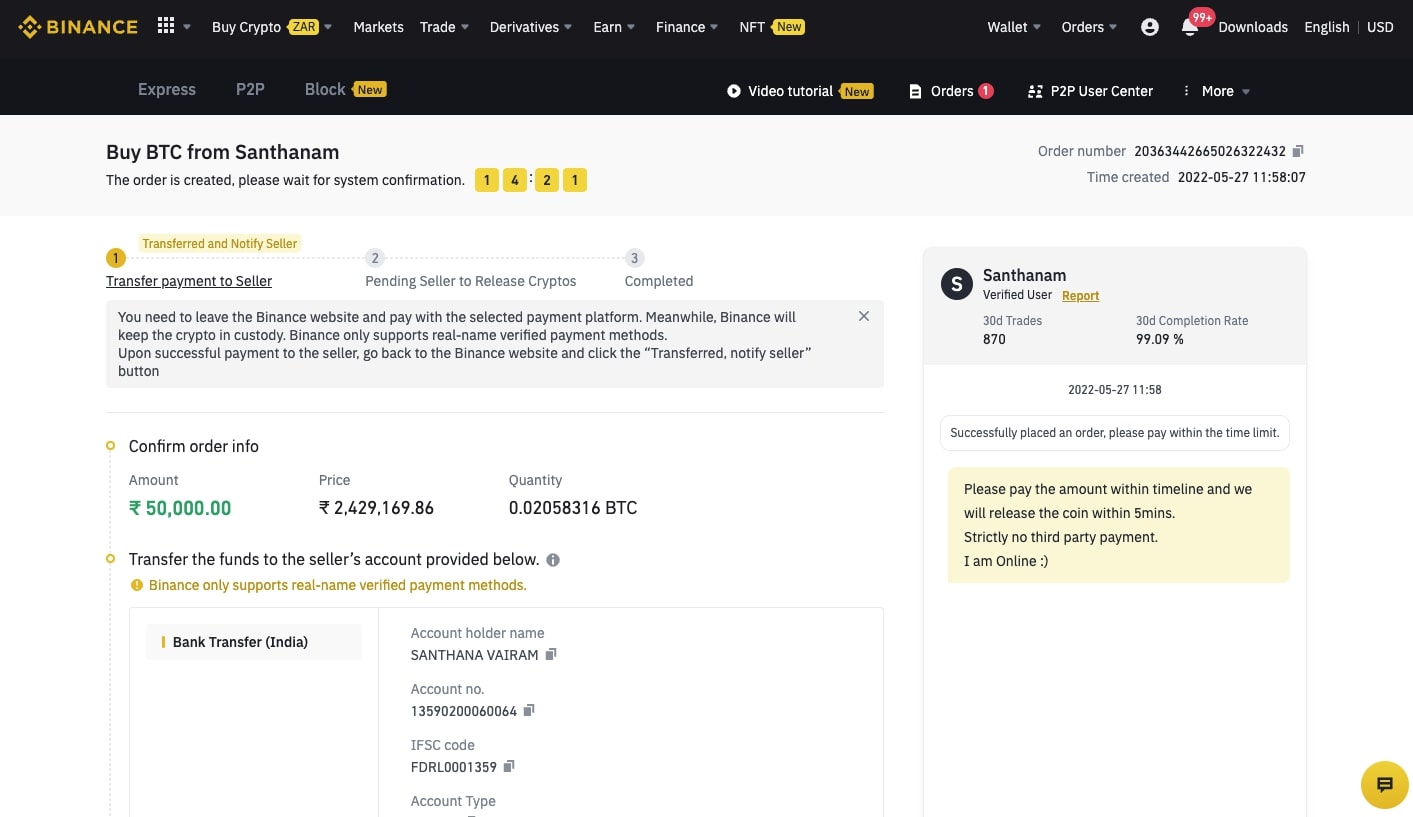
Task: Expand the Trade dropdown
Action: point(444,27)
